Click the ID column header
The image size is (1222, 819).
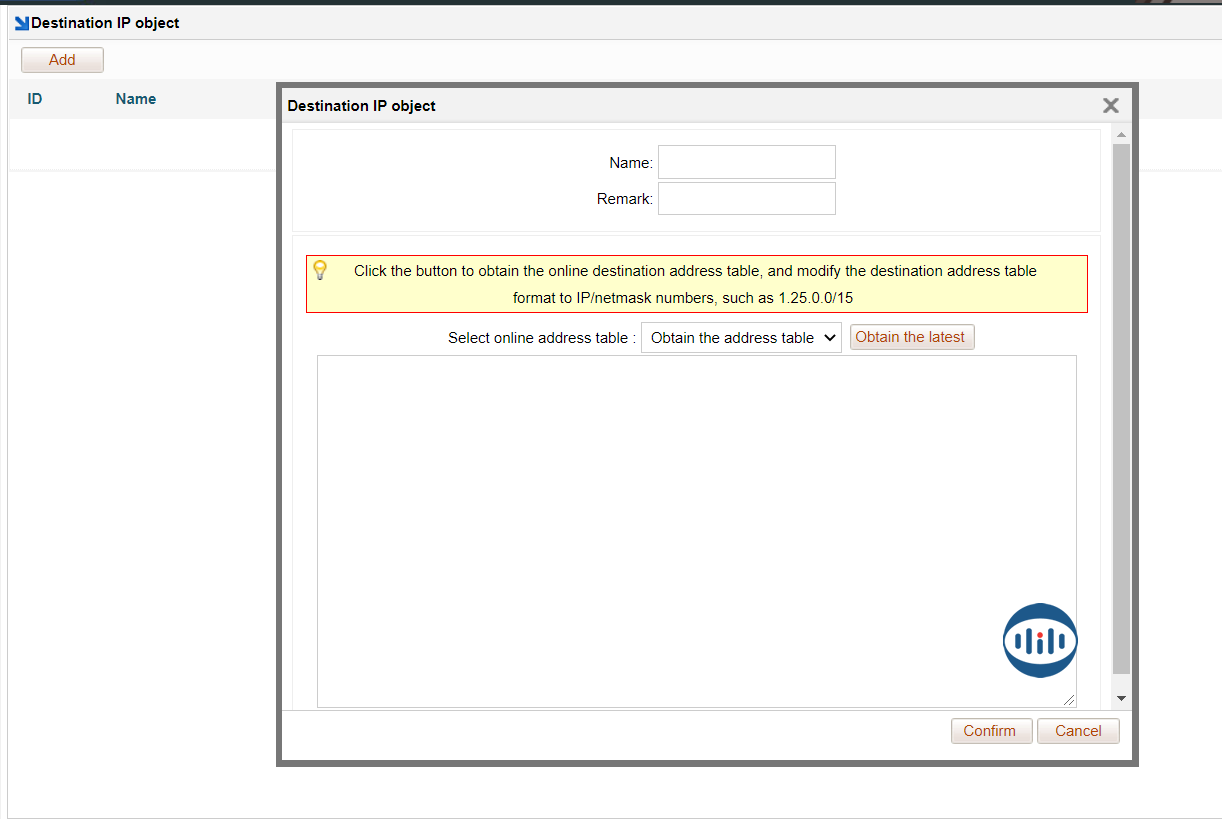click(x=35, y=99)
